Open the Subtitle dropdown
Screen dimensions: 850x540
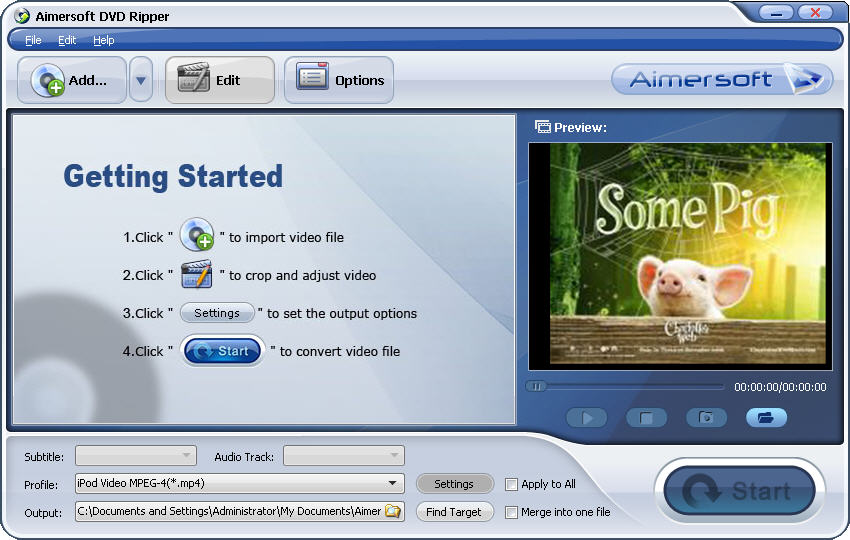coord(136,455)
